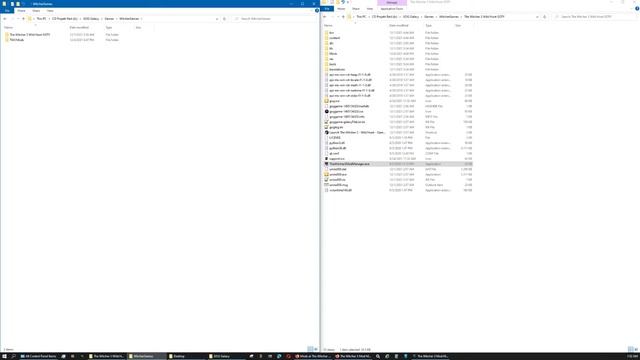Image resolution: width=640 pixels, height=360 pixels.
Task: Click Up arrow in Witcher 3 GOTY window
Action: coord(343,17)
